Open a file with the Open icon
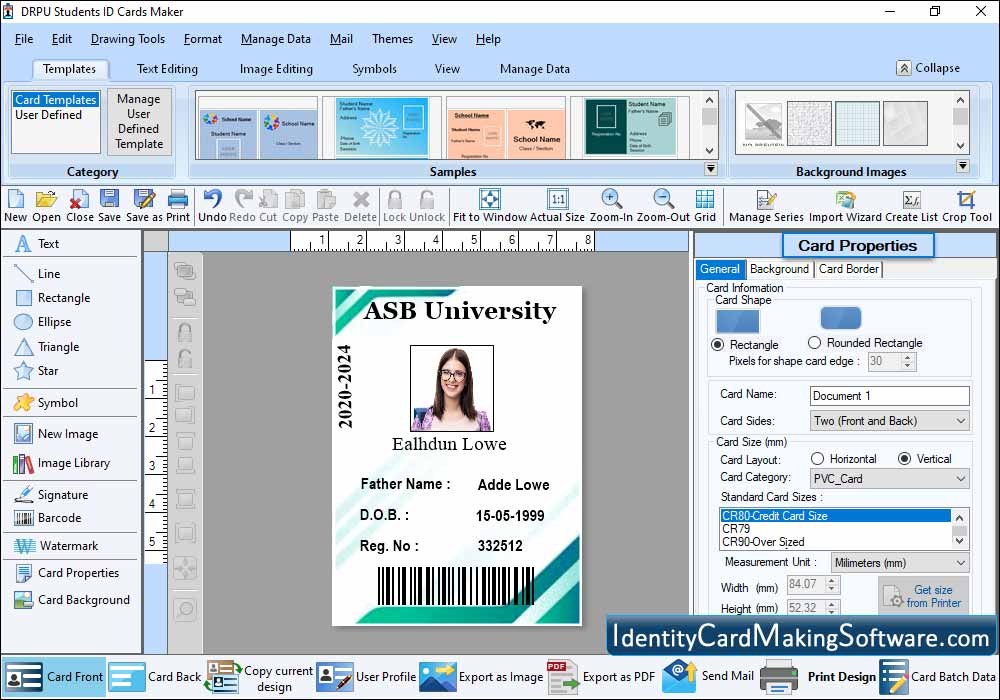Viewport: 1000px width, 700px height. tap(46, 200)
